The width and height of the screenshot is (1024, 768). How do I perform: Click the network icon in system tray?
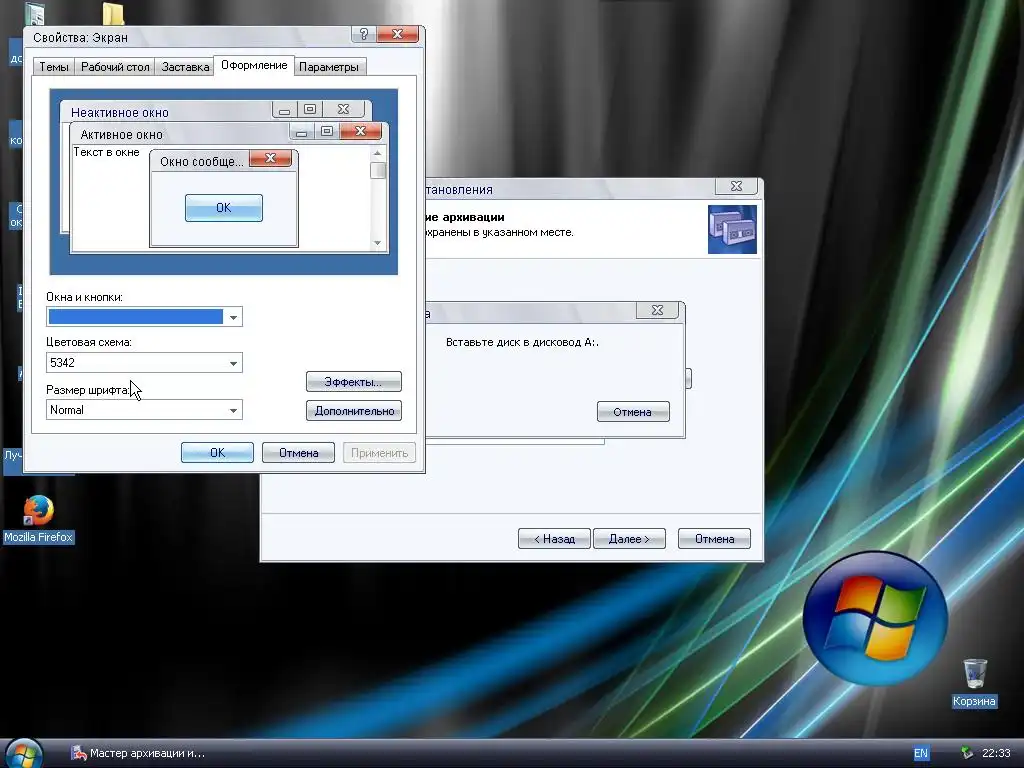point(967,753)
